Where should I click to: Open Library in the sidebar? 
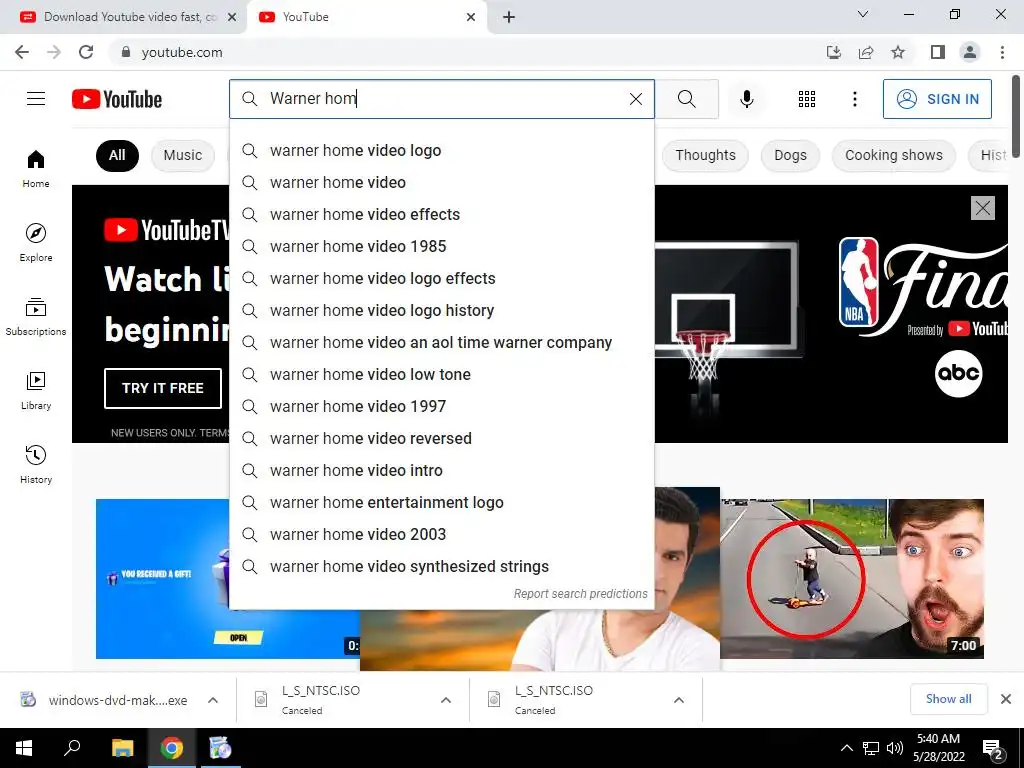[x=36, y=390]
